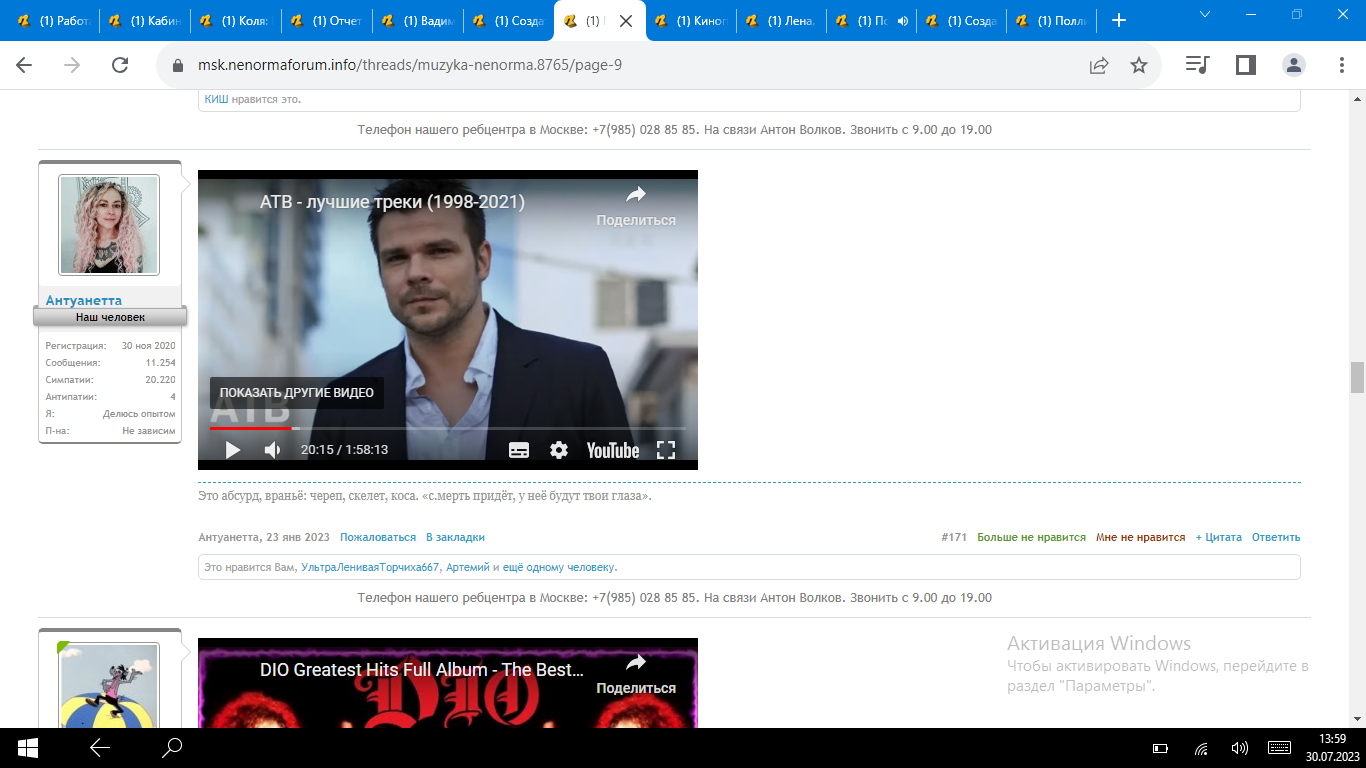Viewport: 1366px width, 768px height.
Task: Open the Артемий user link
Action: (x=468, y=567)
